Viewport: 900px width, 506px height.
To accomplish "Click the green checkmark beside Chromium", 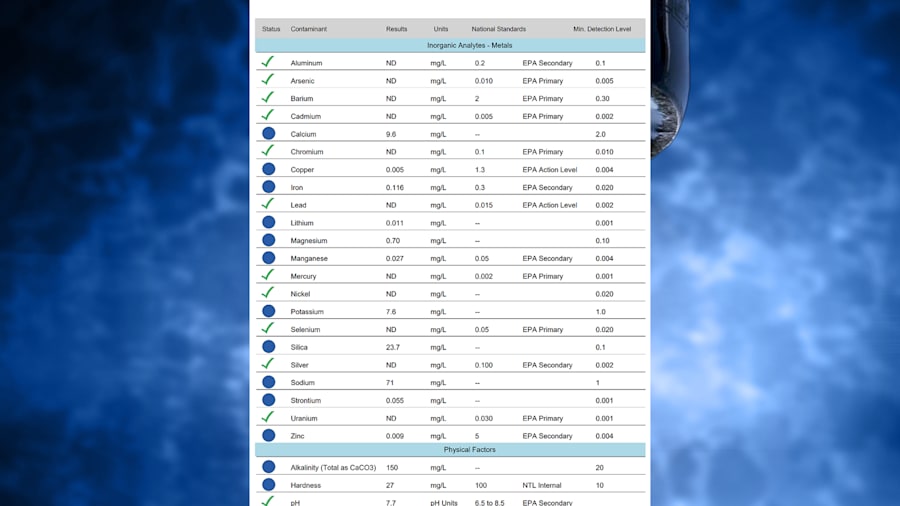I will click(x=267, y=150).
